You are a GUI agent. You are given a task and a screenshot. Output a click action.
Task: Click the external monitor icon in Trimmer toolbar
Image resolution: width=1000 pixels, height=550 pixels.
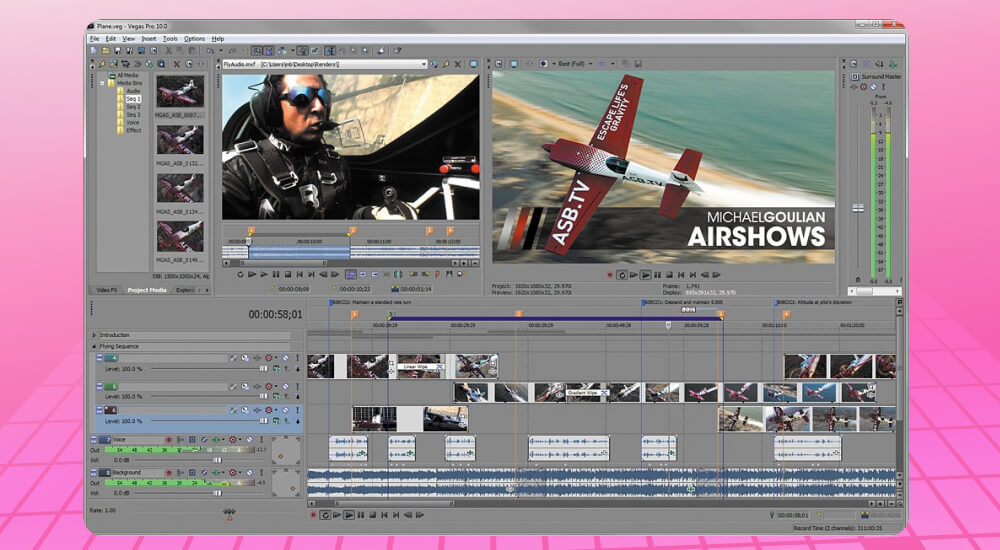[x=473, y=64]
